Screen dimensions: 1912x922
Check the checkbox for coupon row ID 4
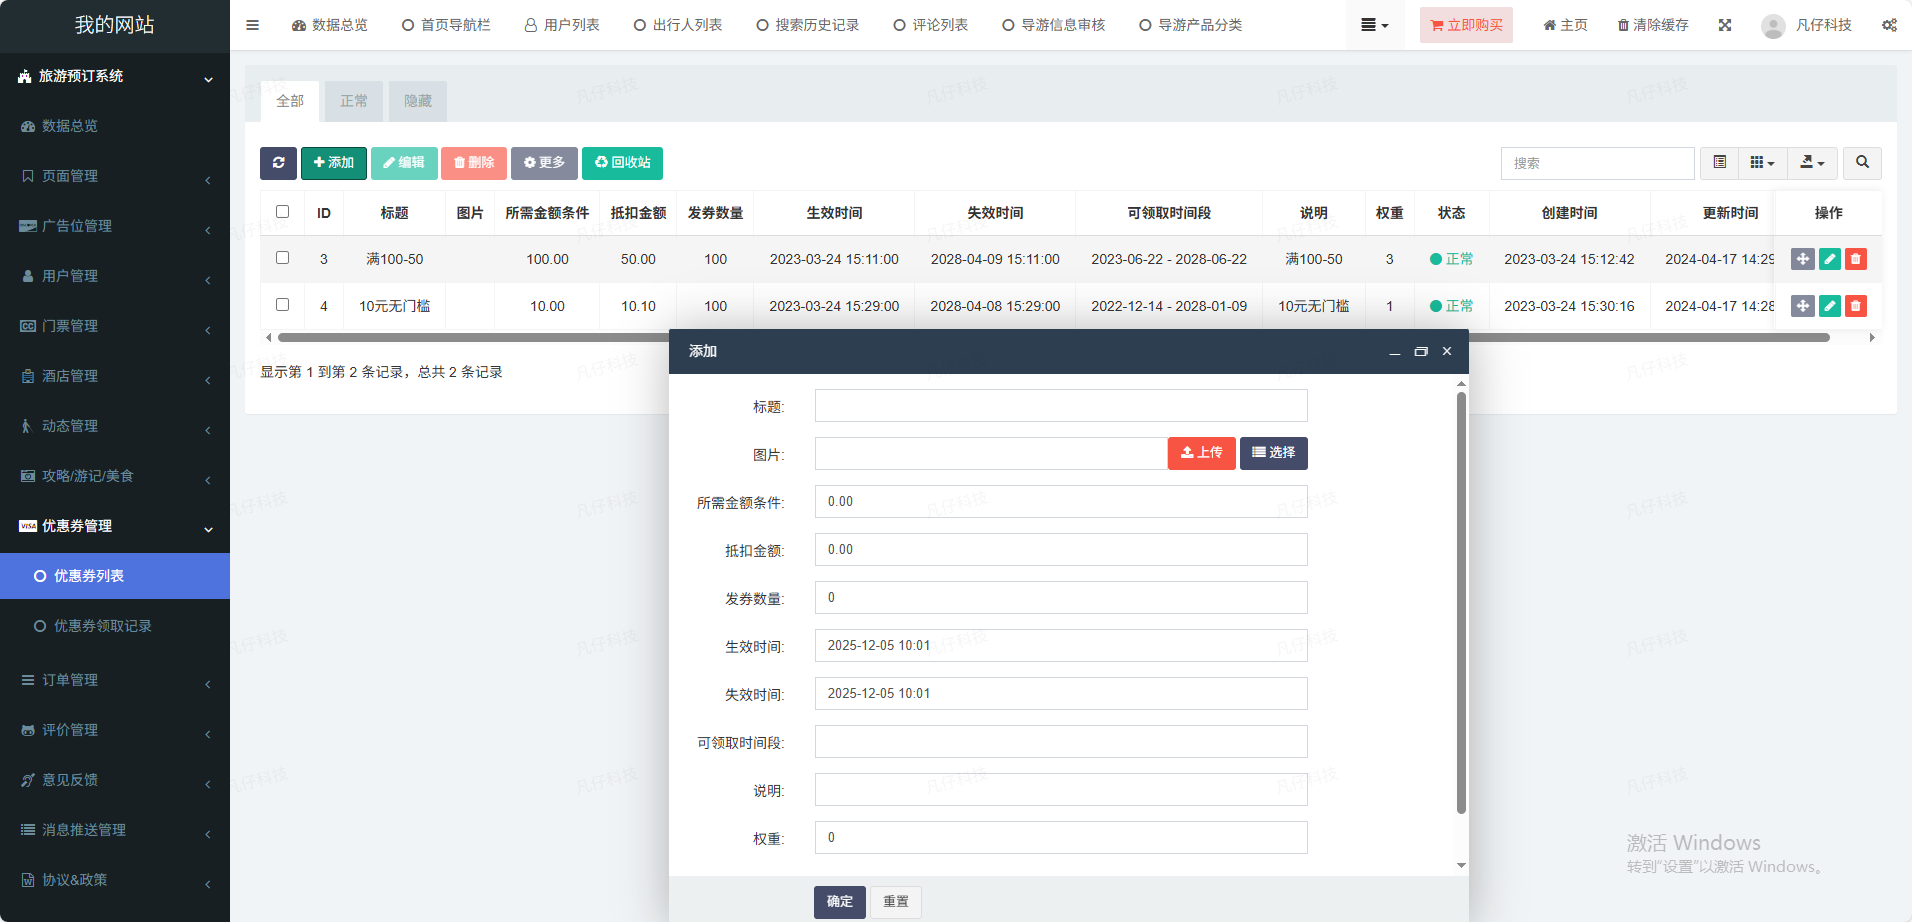[283, 305]
